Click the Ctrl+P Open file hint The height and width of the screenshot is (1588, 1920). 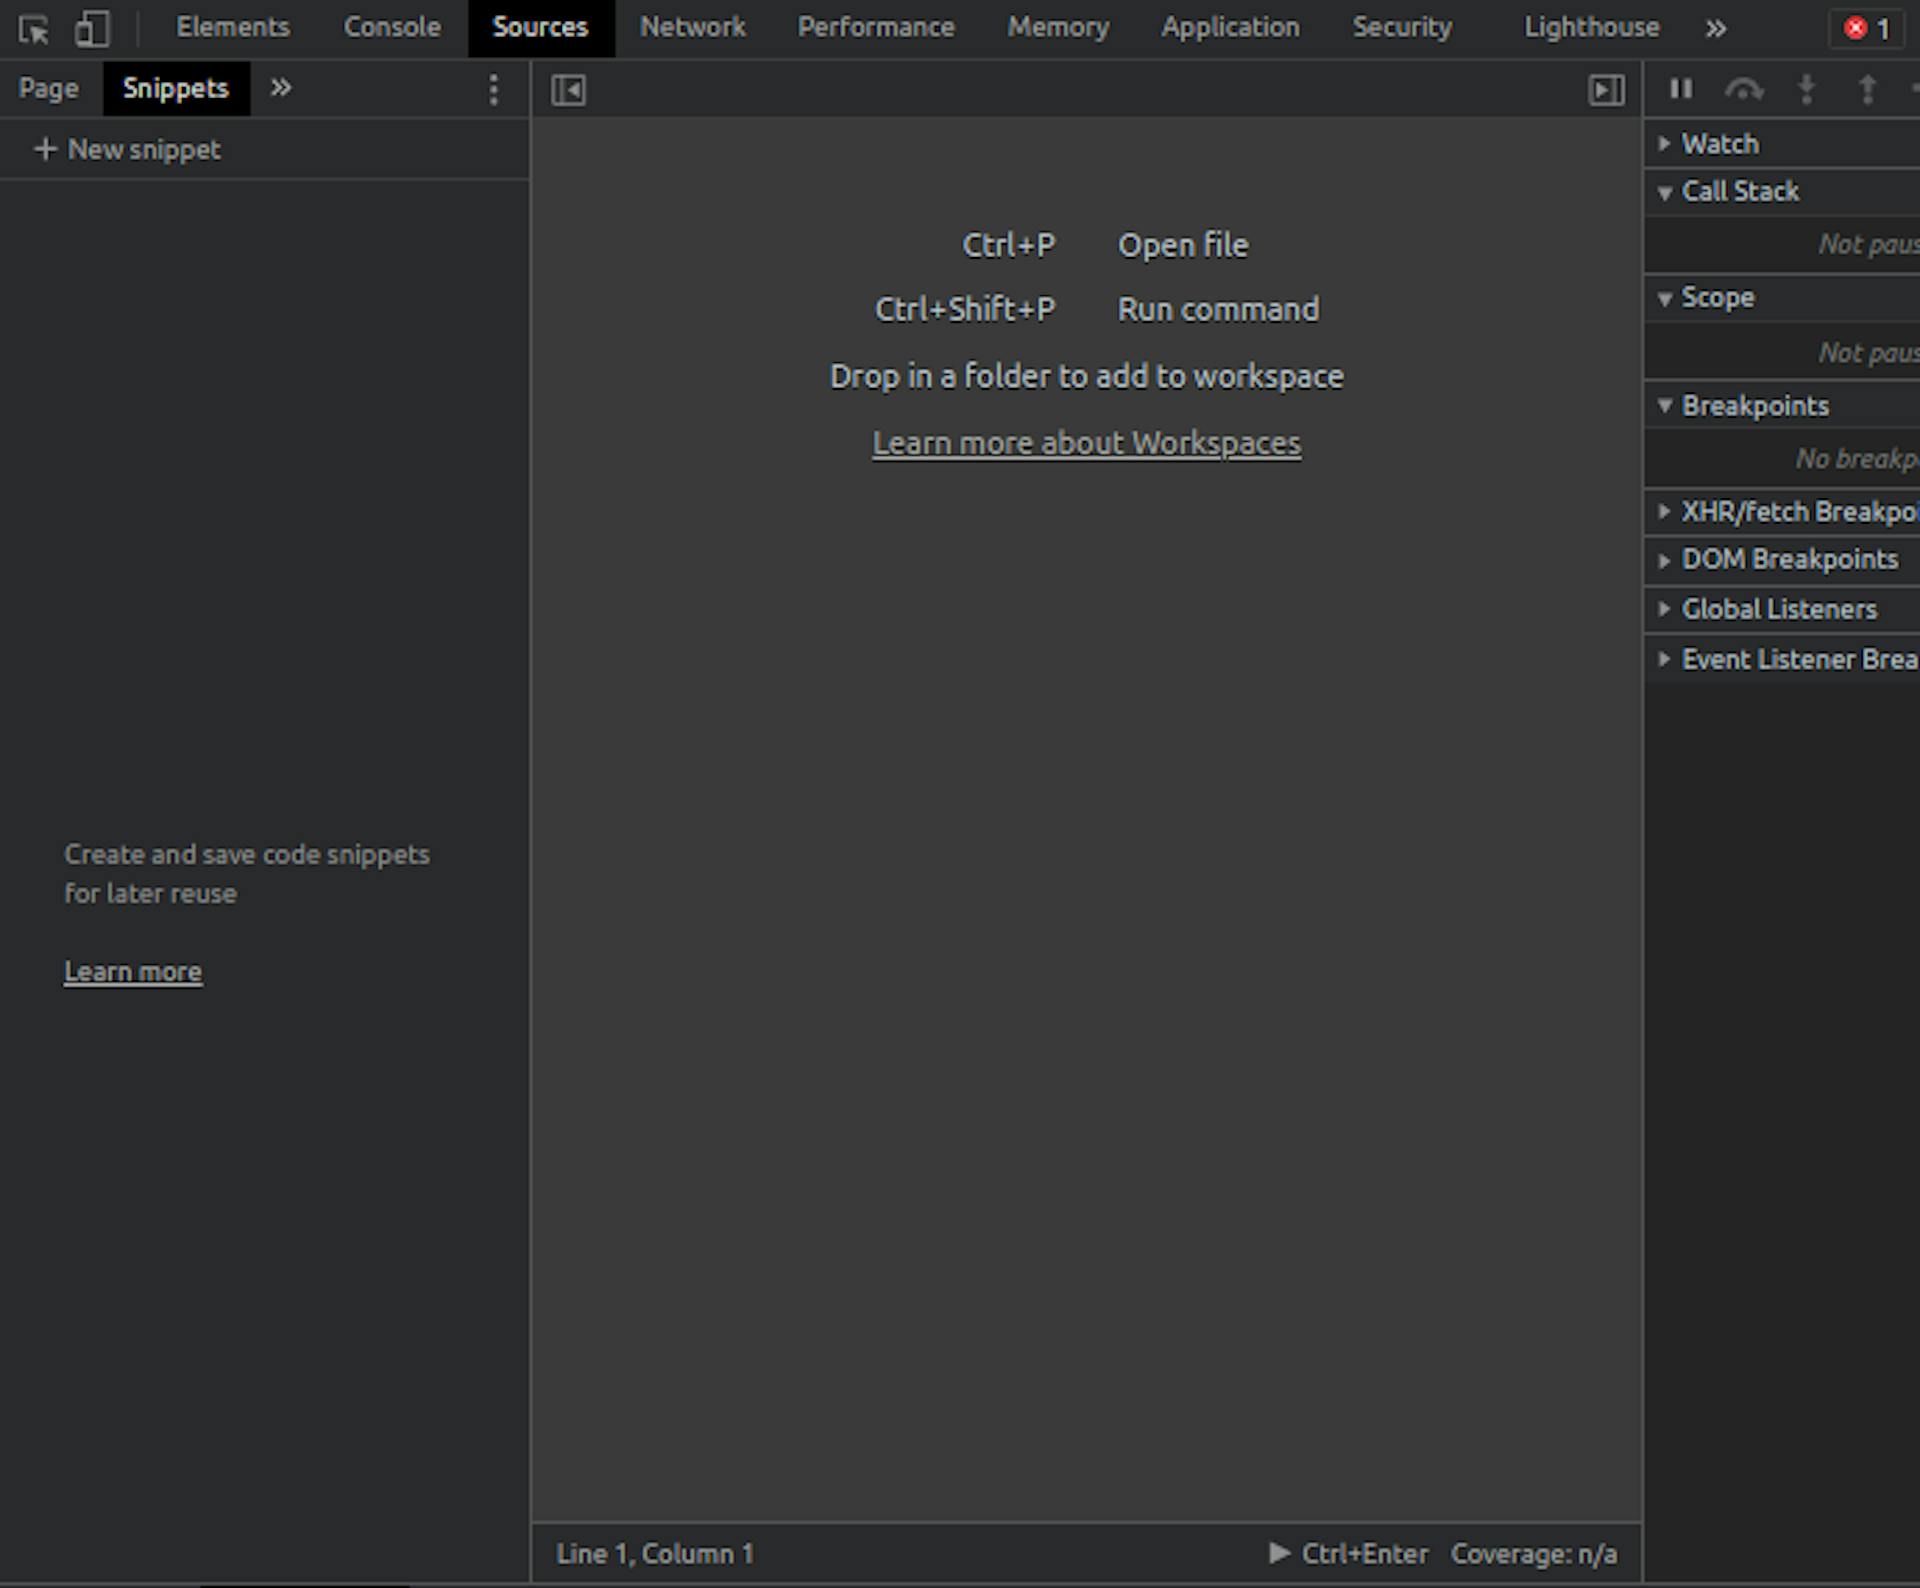[1105, 246]
